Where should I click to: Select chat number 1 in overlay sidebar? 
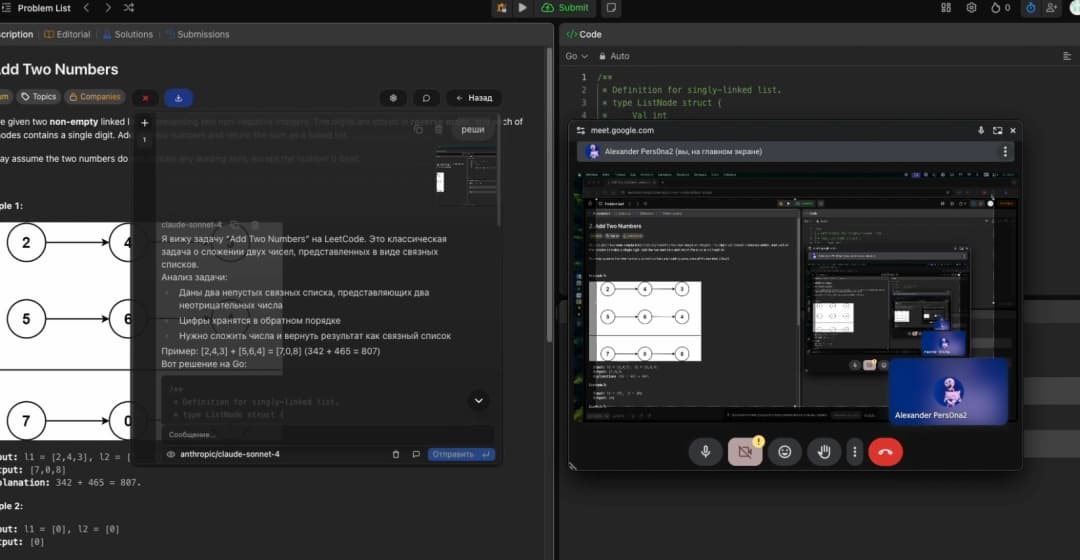[x=145, y=140]
